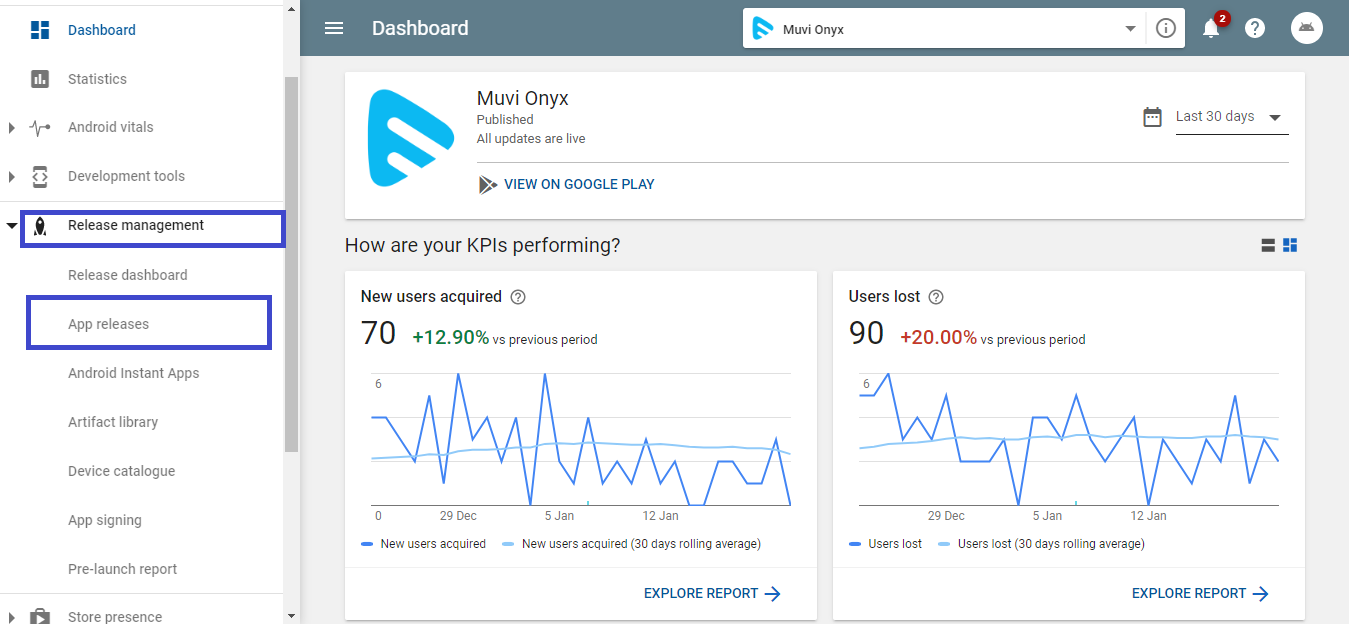The height and width of the screenshot is (624, 1349).
Task: Open Pre-launch report page
Action: coord(122,569)
